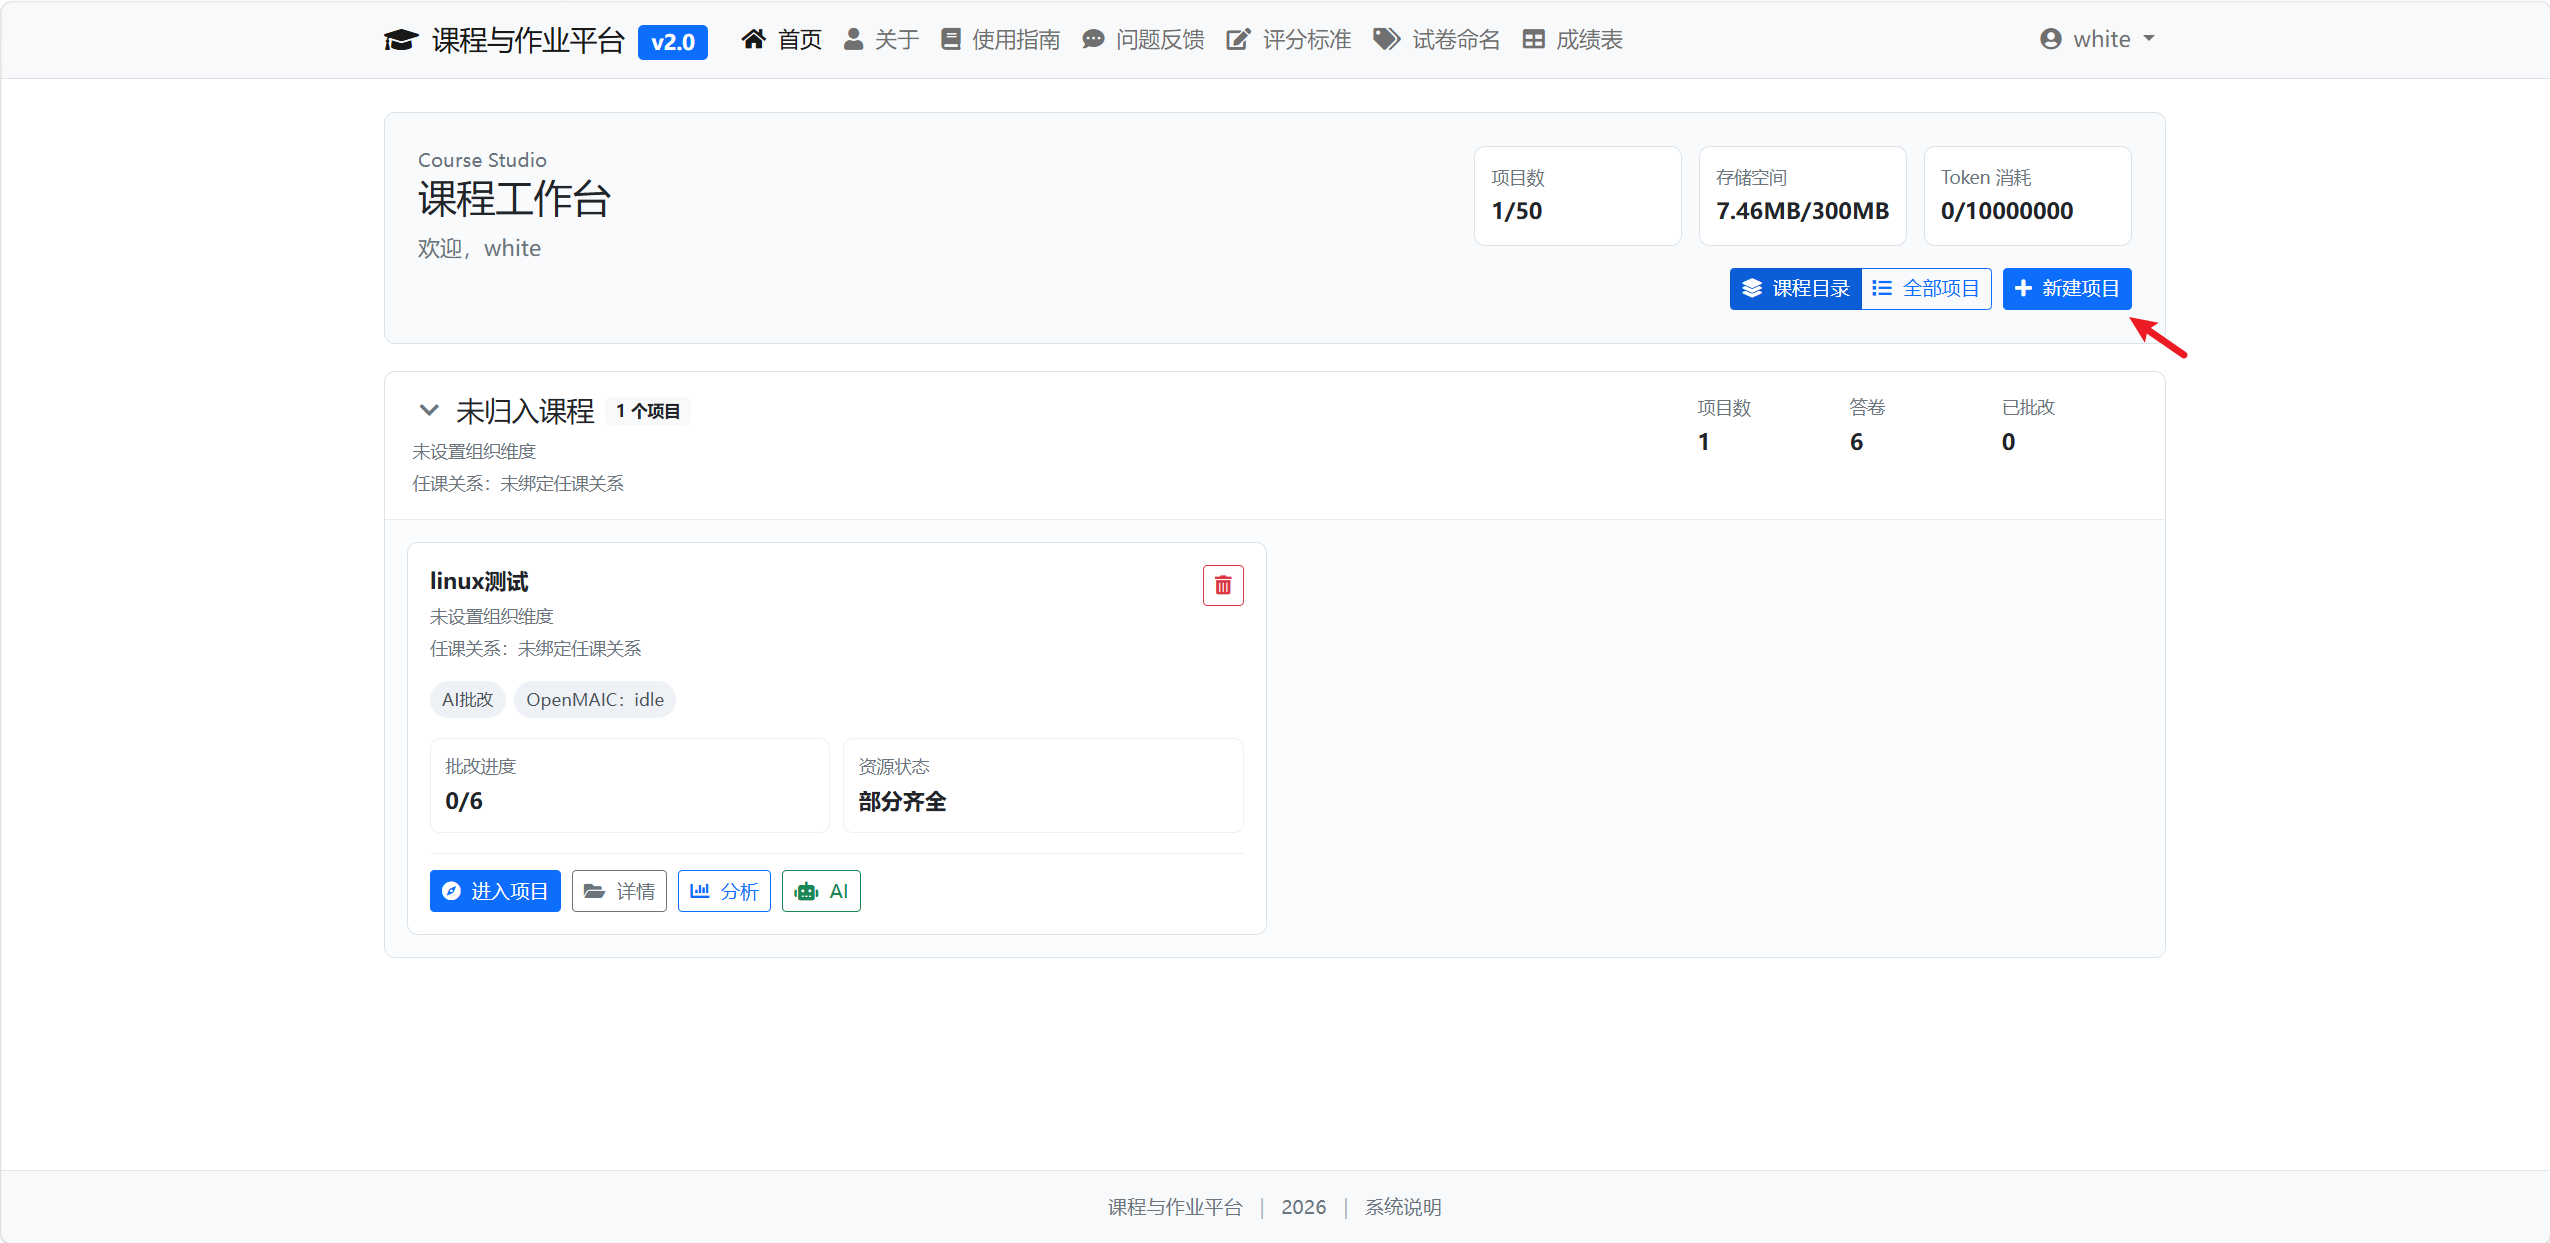Click the 资源状态 部分齐全 box
The image size is (2550, 1243).
click(1043, 785)
